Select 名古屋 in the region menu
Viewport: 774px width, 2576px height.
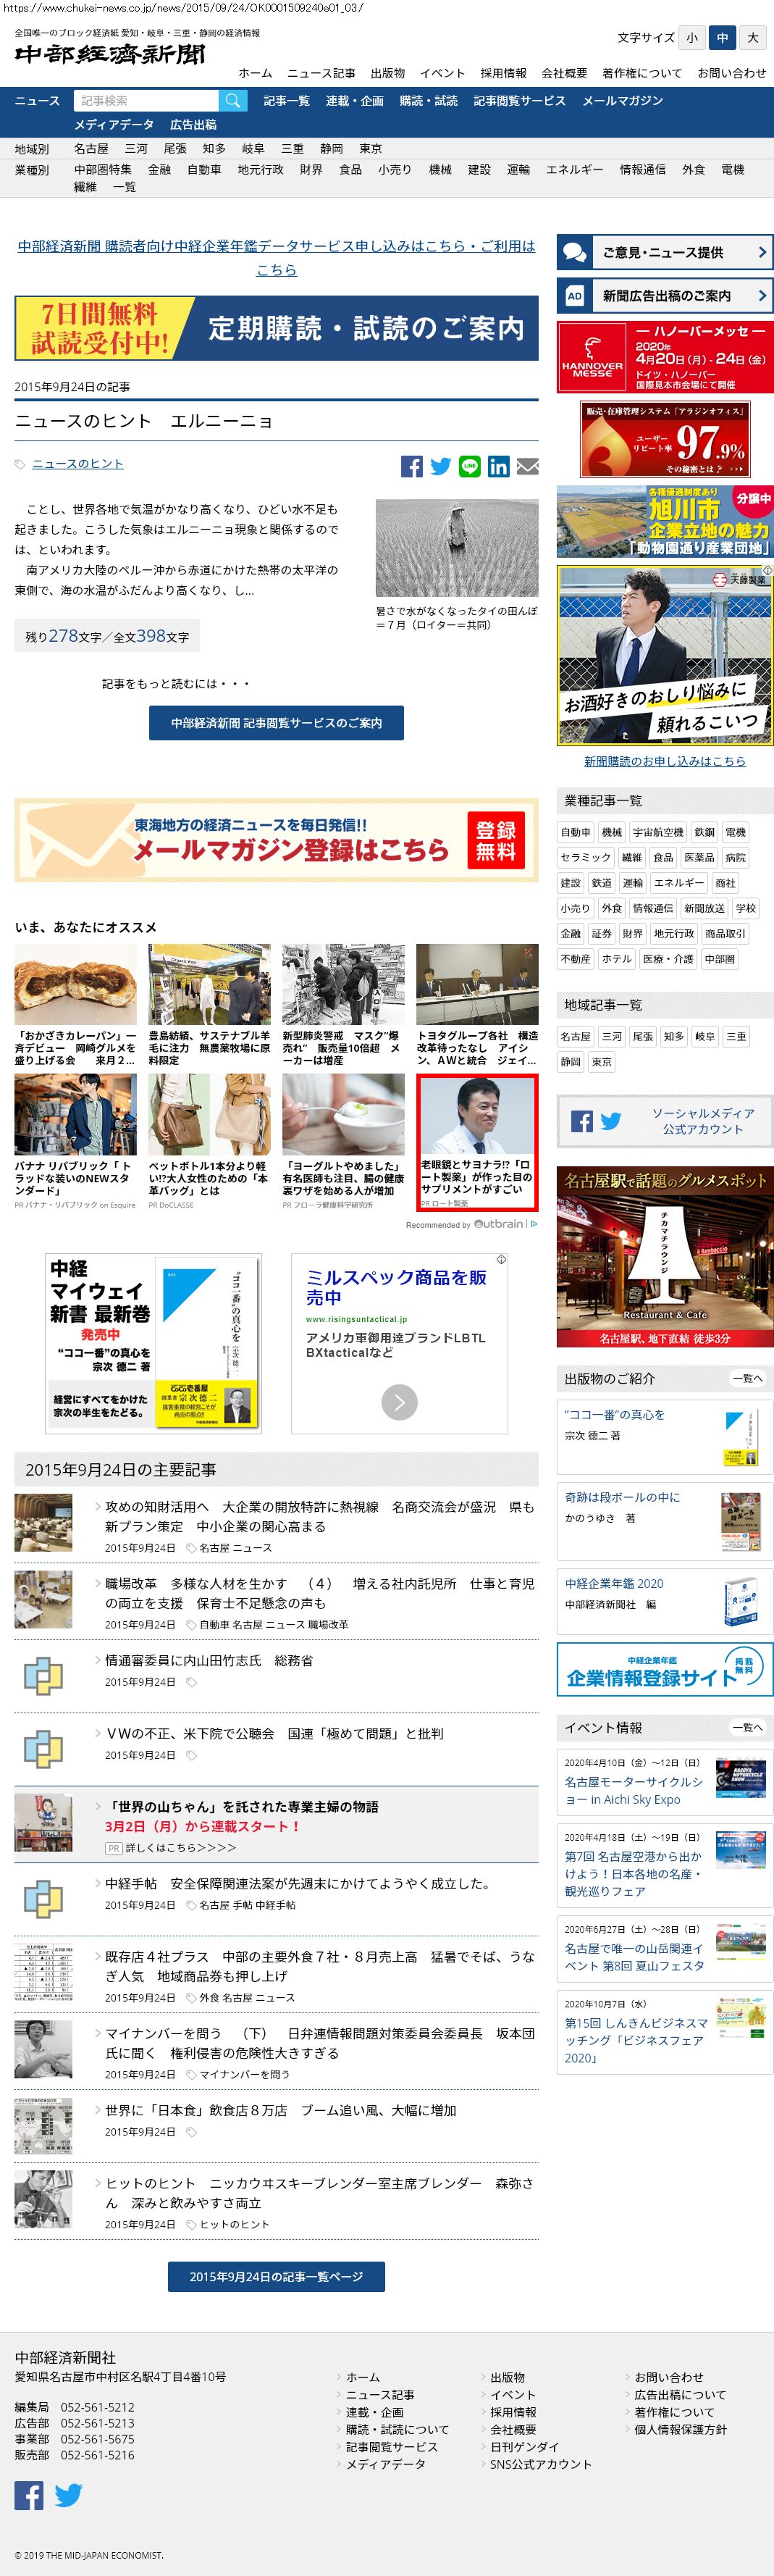click(x=91, y=148)
